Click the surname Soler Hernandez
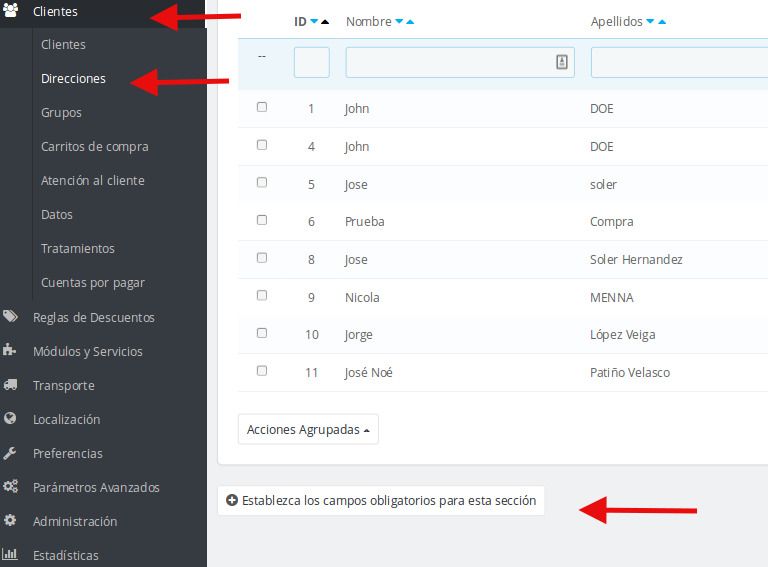Screen dimensions: 768x567 pyautogui.click(x=636, y=259)
